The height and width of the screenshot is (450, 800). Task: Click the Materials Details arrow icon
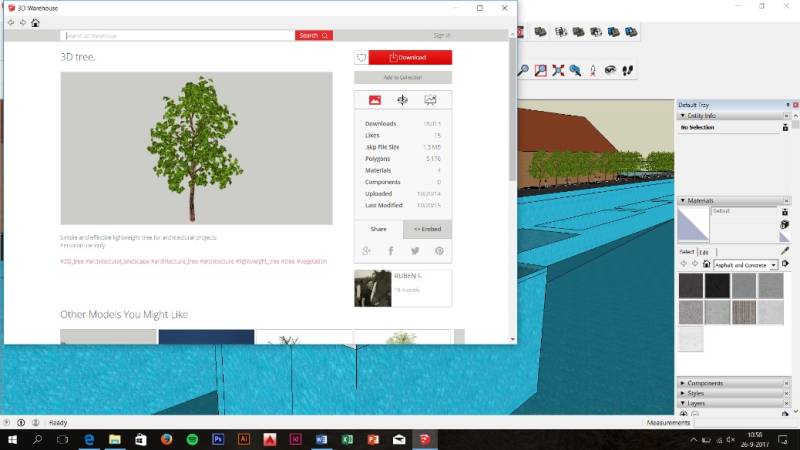point(785,264)
